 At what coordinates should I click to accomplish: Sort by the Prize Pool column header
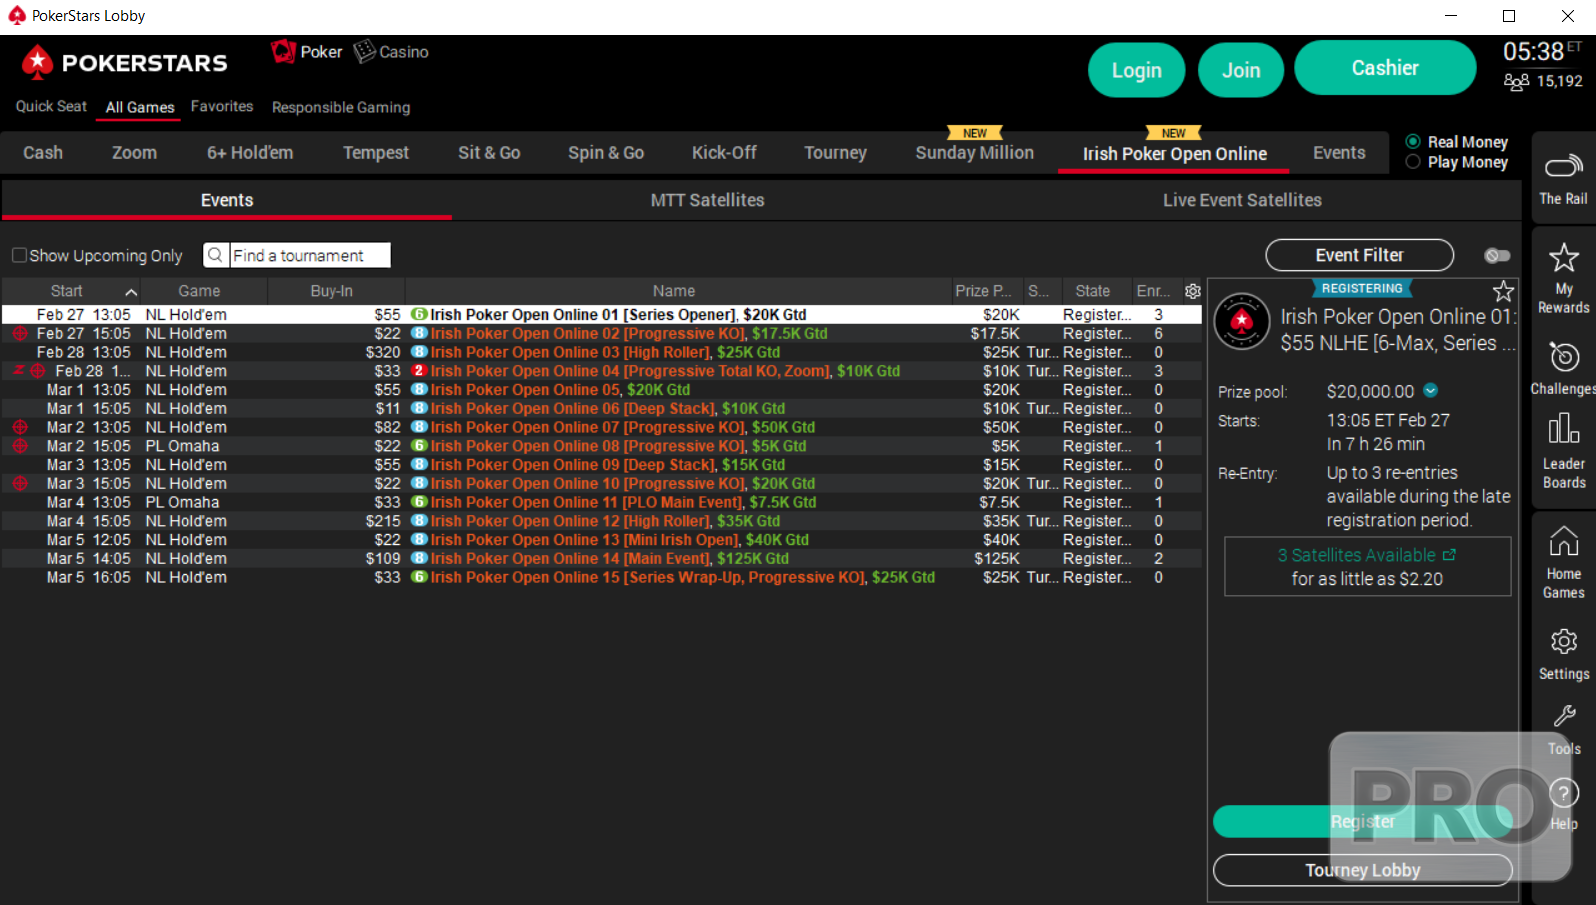[986, 291]
